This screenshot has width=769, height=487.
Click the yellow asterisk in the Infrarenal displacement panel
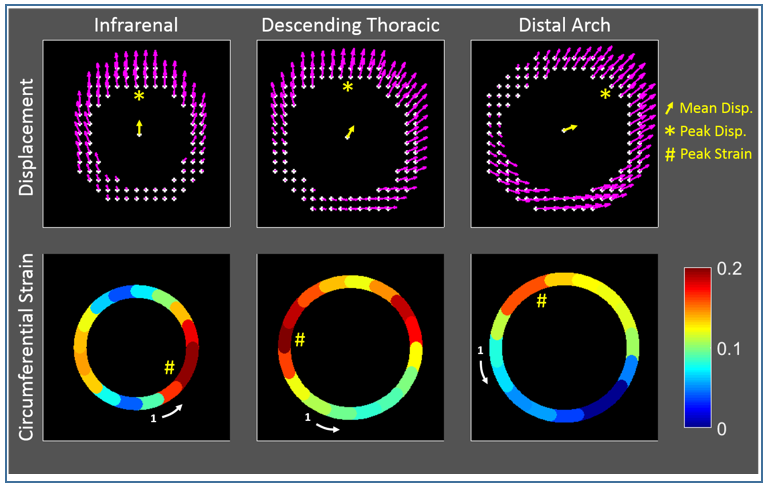[x=140, y=96]
